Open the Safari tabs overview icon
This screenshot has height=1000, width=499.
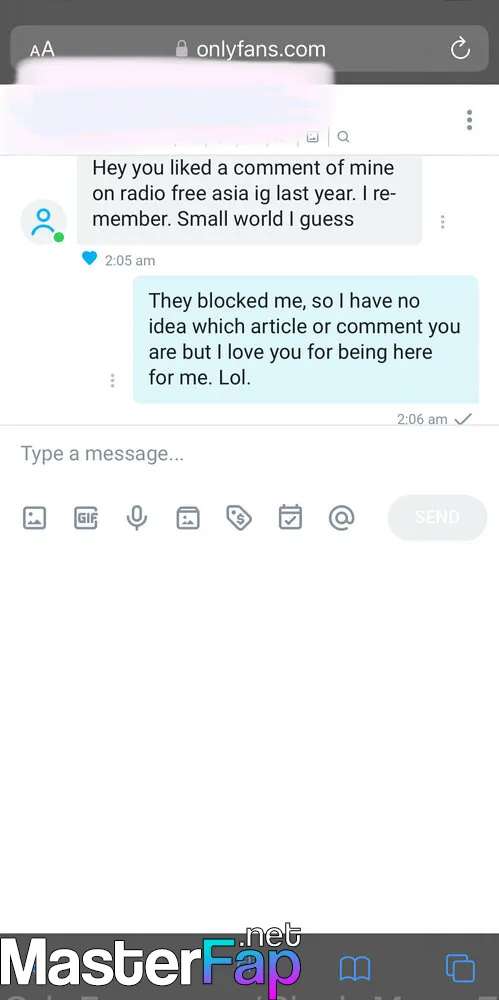(x=461, y=968)
